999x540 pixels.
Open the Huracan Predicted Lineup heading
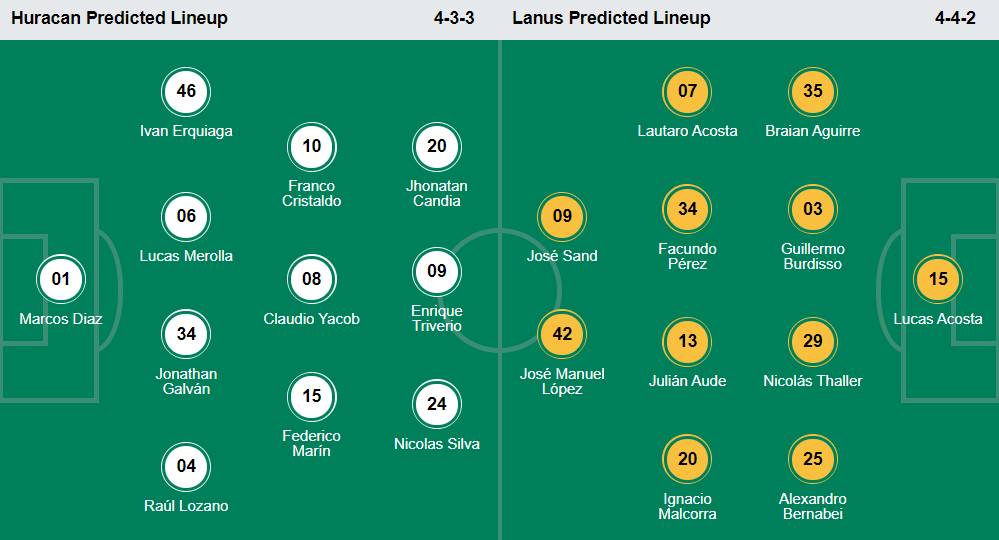[x=119, y=18]
